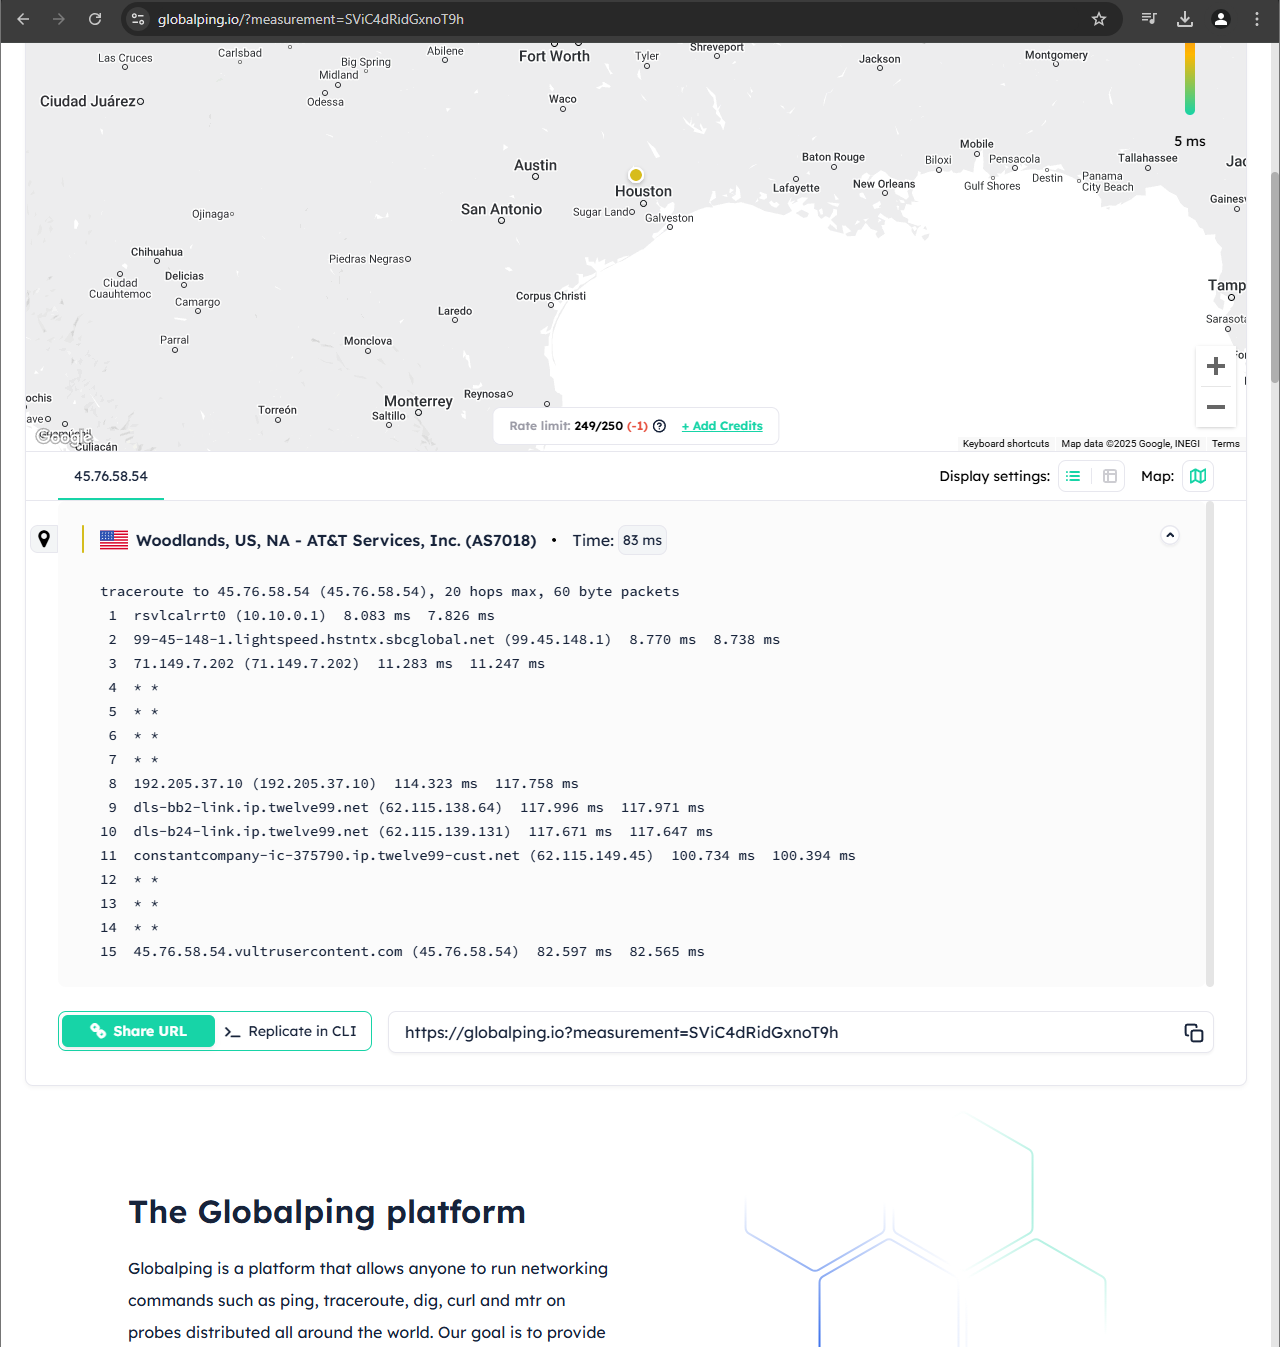
Task: Click the US flag icon
Action: coord(114,540)
